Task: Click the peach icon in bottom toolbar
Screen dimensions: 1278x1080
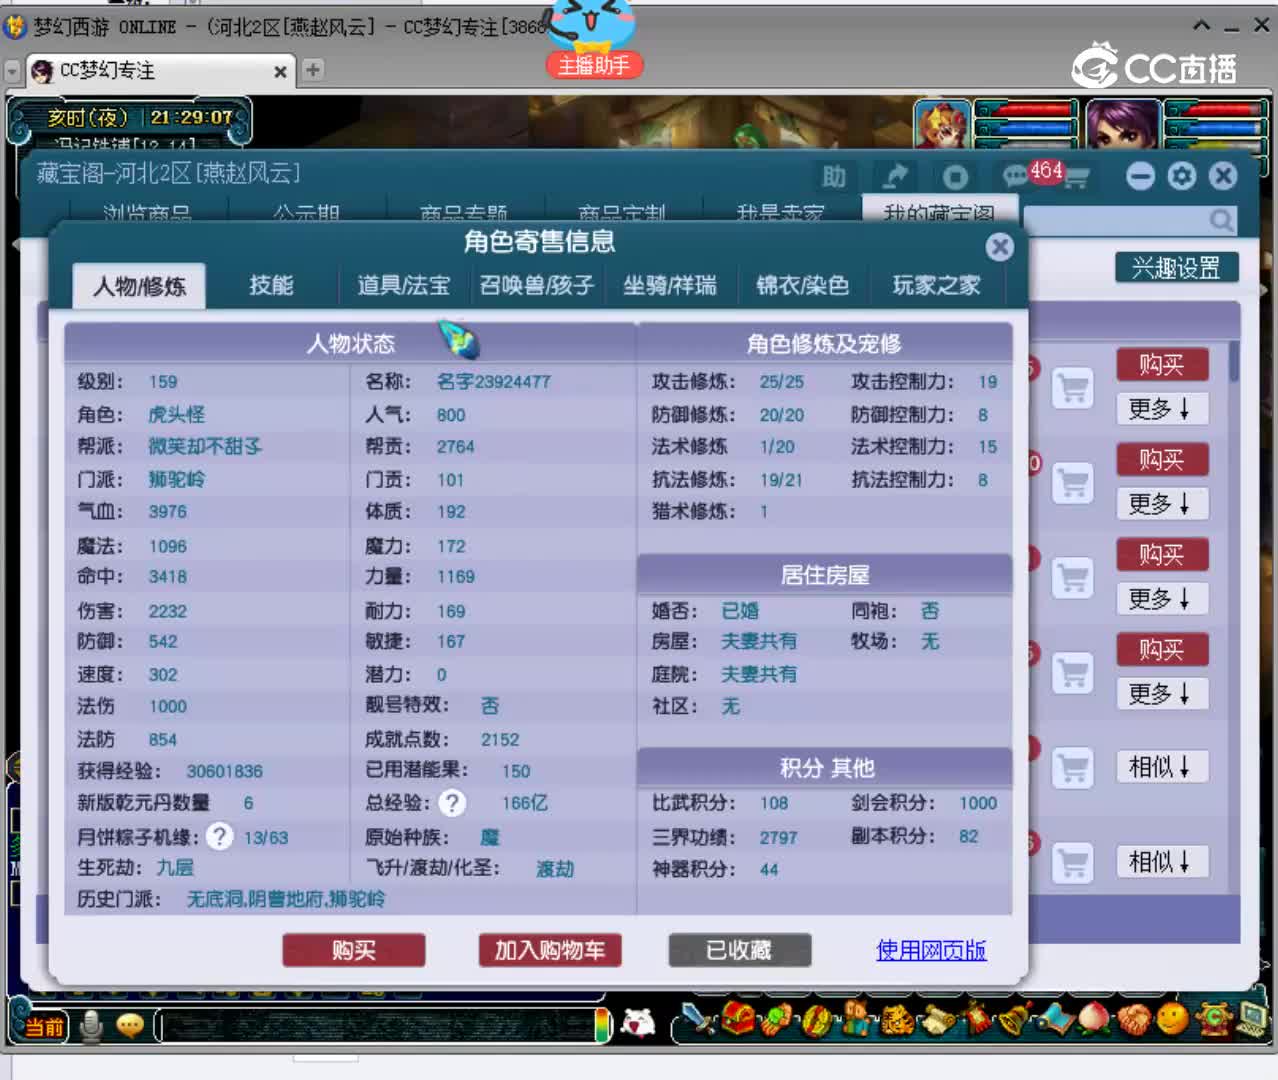Action: click(x=1093, y=1020)
